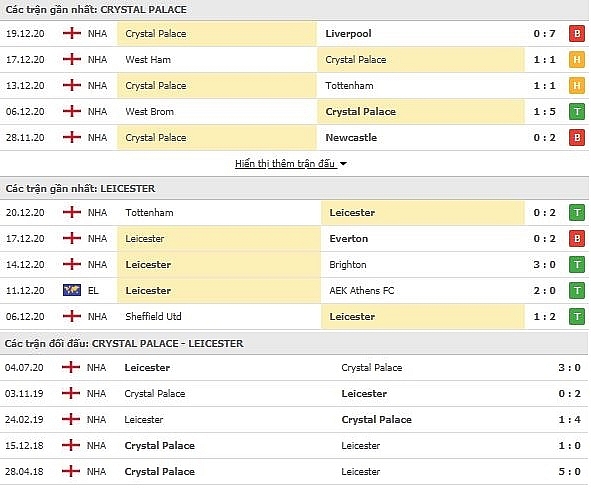Open the Liverpool team link
The width and height of the screenshot is (591, 490).
pyautogui.click(x=348, y=34)
